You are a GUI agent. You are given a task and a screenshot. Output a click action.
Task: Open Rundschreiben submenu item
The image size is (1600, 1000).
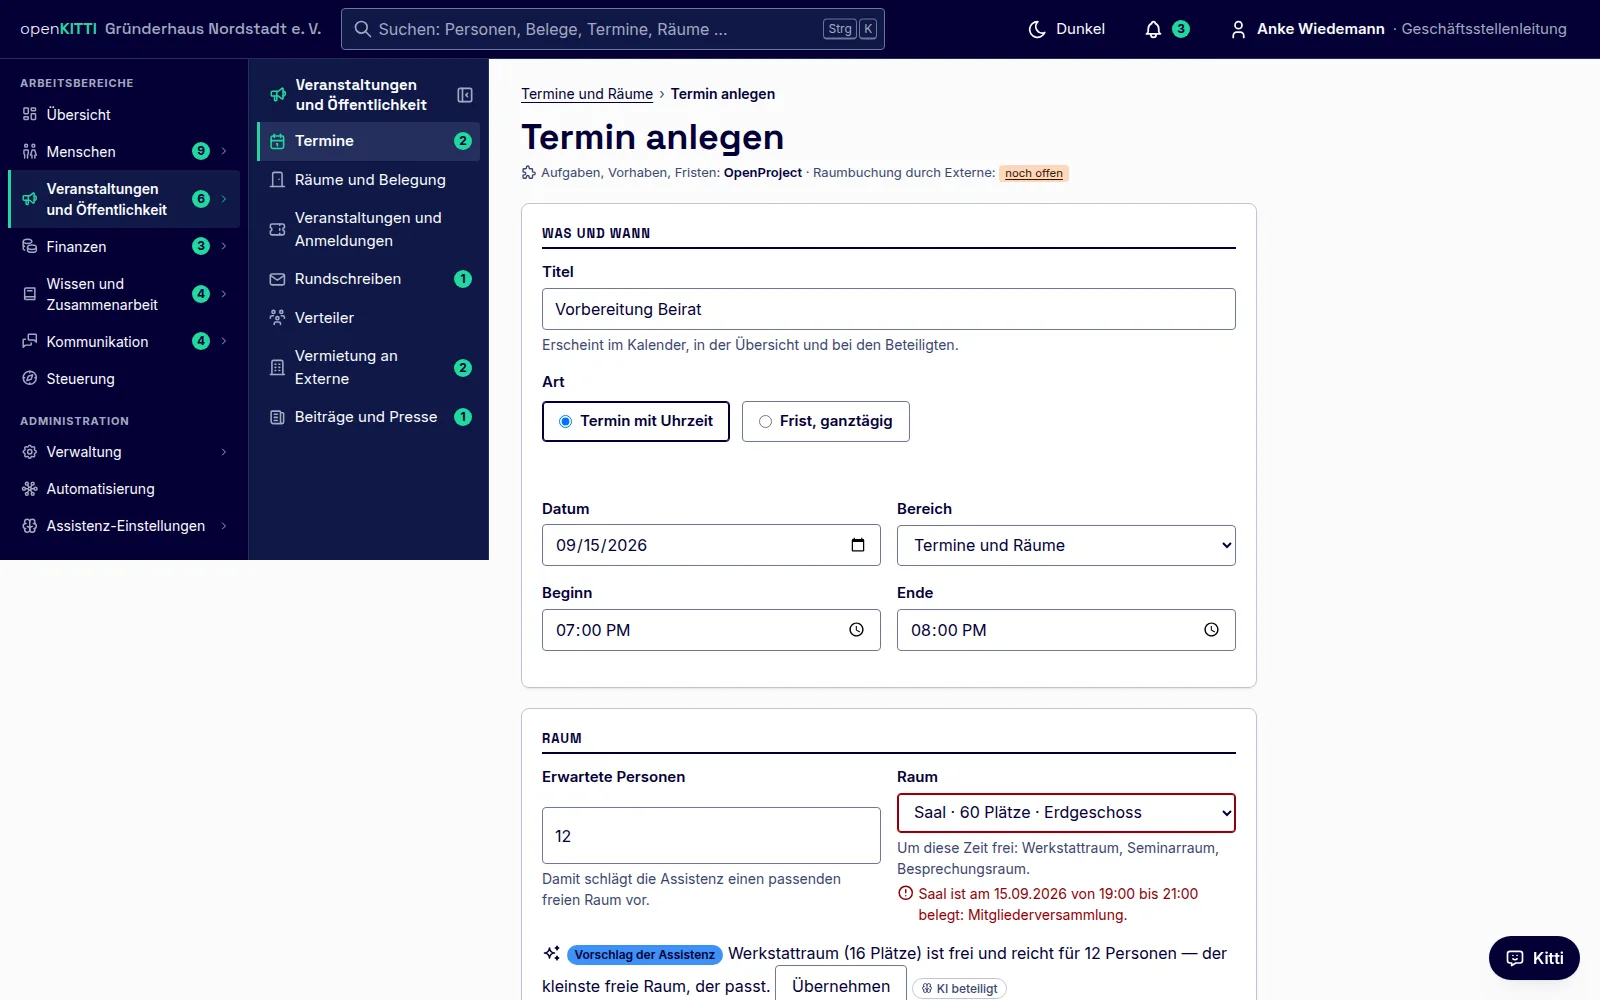click(x=368, y=279)
